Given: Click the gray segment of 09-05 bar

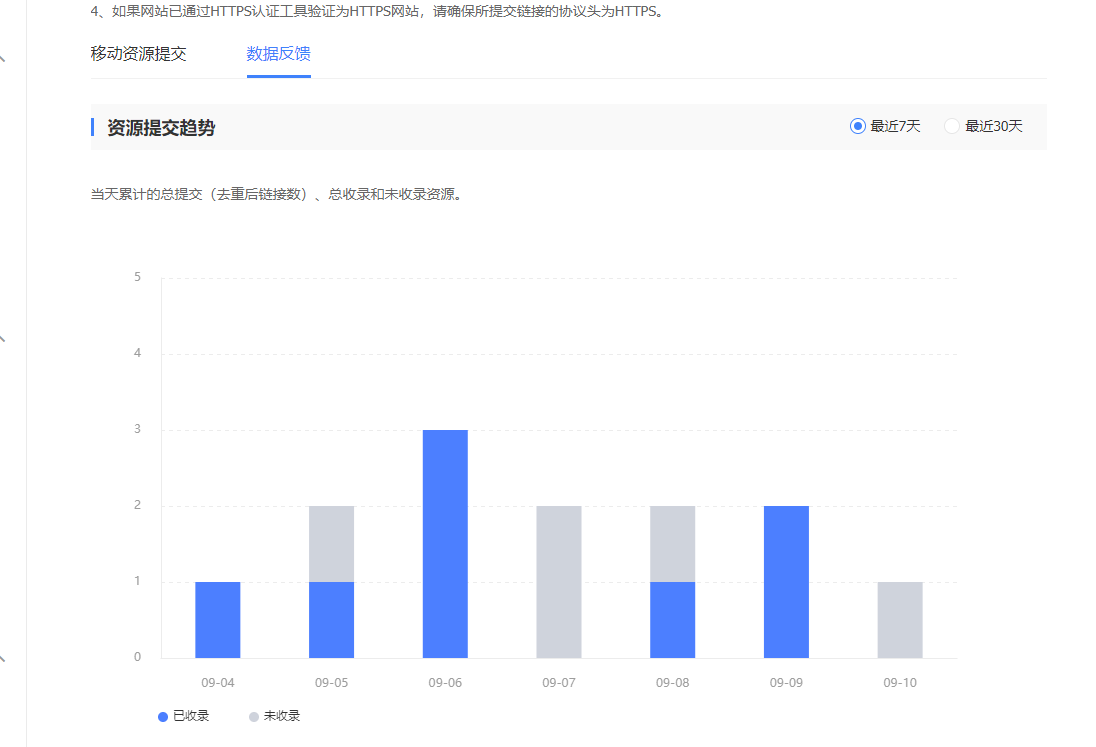Looking at the screenshot, I should pyautogui.click(x=331, y=544).
